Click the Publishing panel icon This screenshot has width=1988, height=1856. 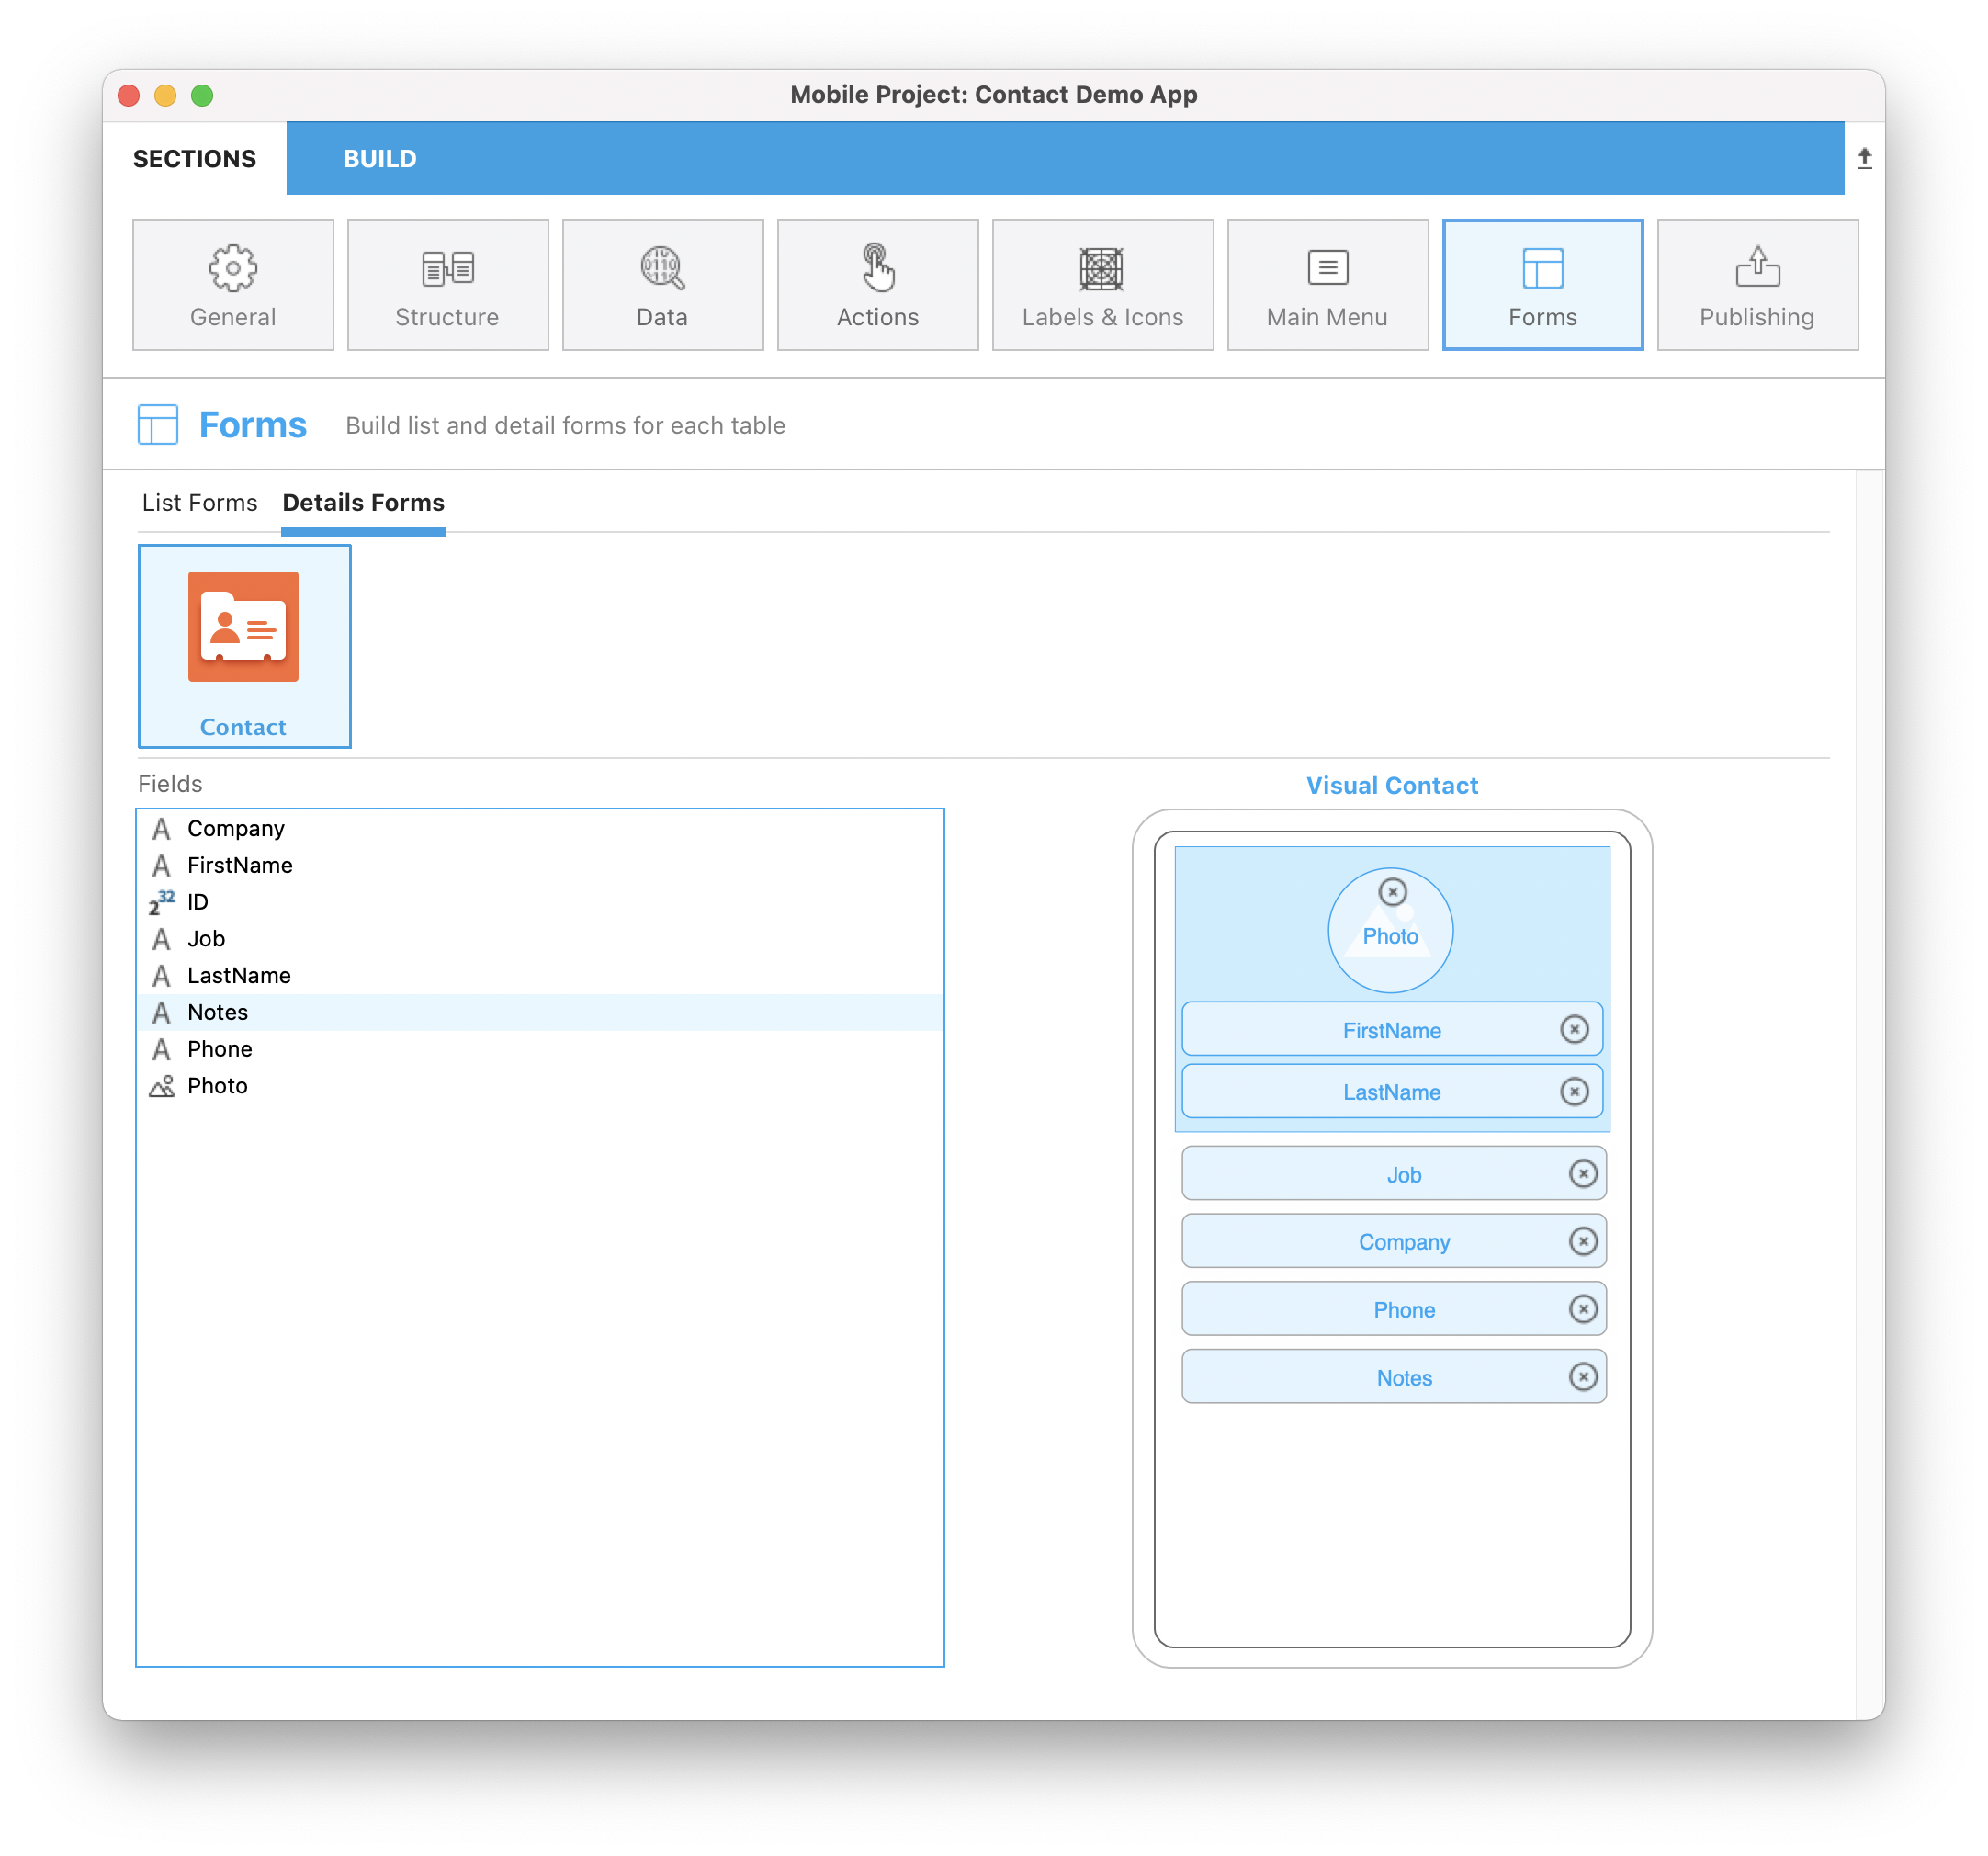[x=1756, y=283]
